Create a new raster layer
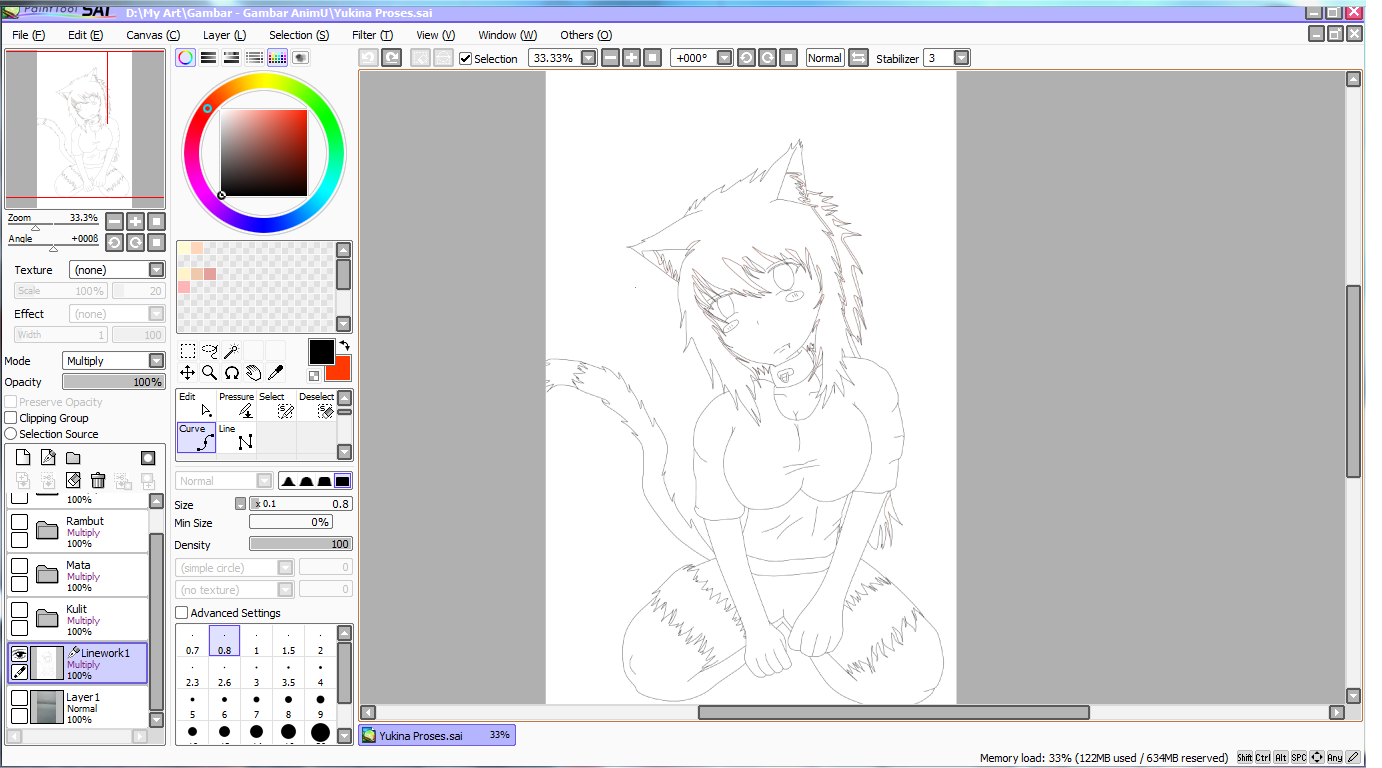The image size is (1382, 768). click(22, 456)
